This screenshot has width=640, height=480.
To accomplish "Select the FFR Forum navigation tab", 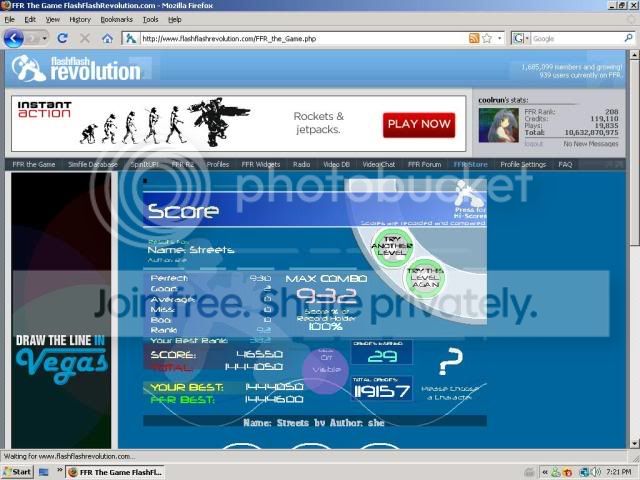I will tap(424, 164).
